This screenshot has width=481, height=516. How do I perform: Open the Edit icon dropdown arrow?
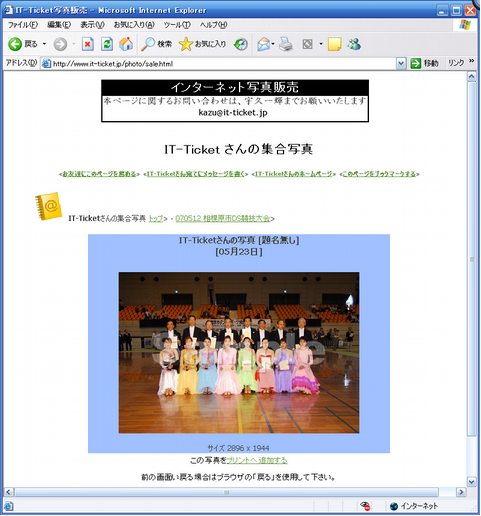(x=321, y=44)
